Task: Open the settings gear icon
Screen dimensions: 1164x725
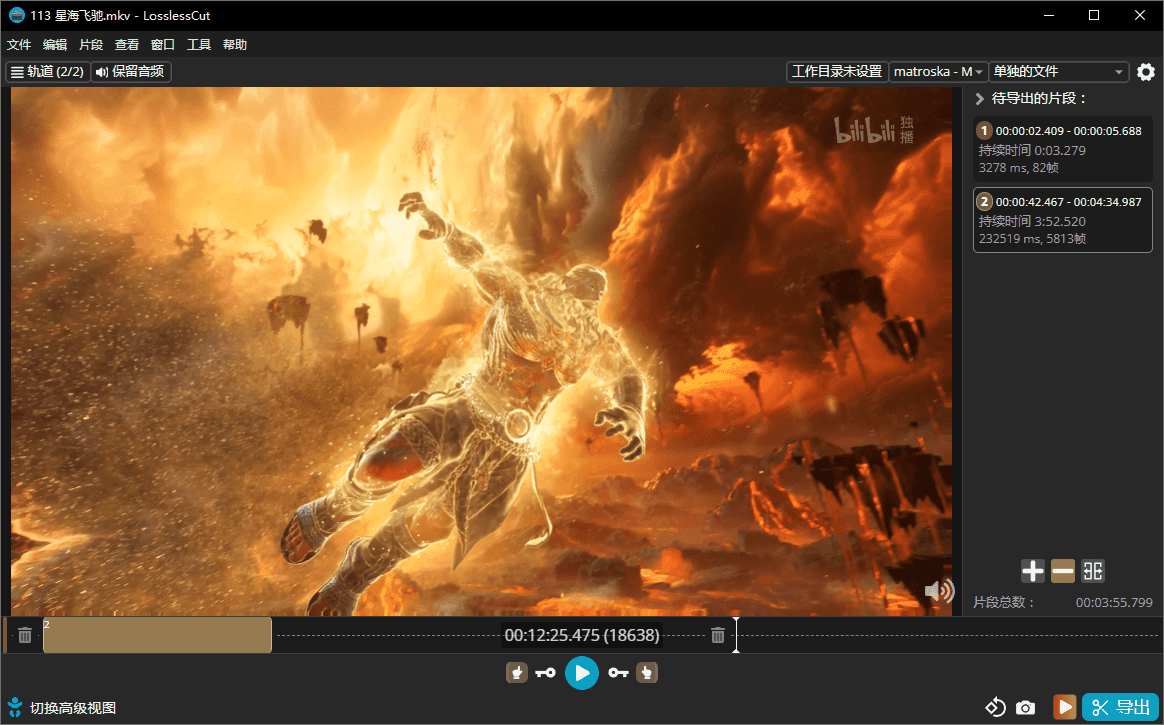Action: coord(1146,72)
